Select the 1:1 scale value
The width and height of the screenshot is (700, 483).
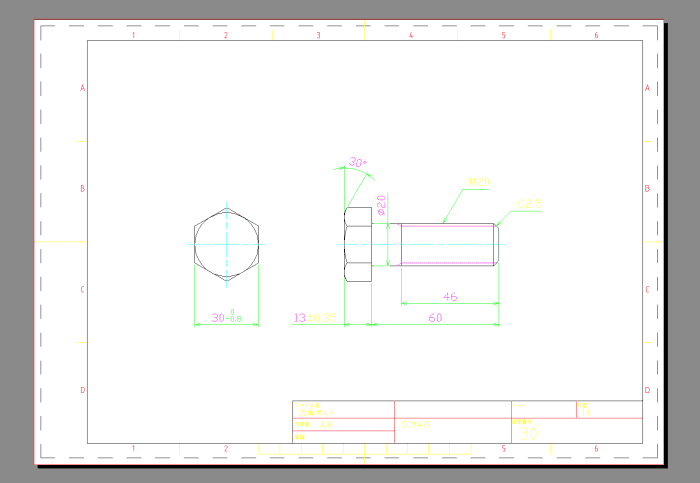point(585,413)
